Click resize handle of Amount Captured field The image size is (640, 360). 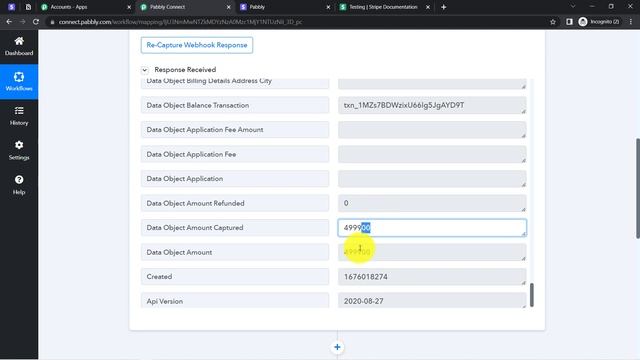pos(524,233)
